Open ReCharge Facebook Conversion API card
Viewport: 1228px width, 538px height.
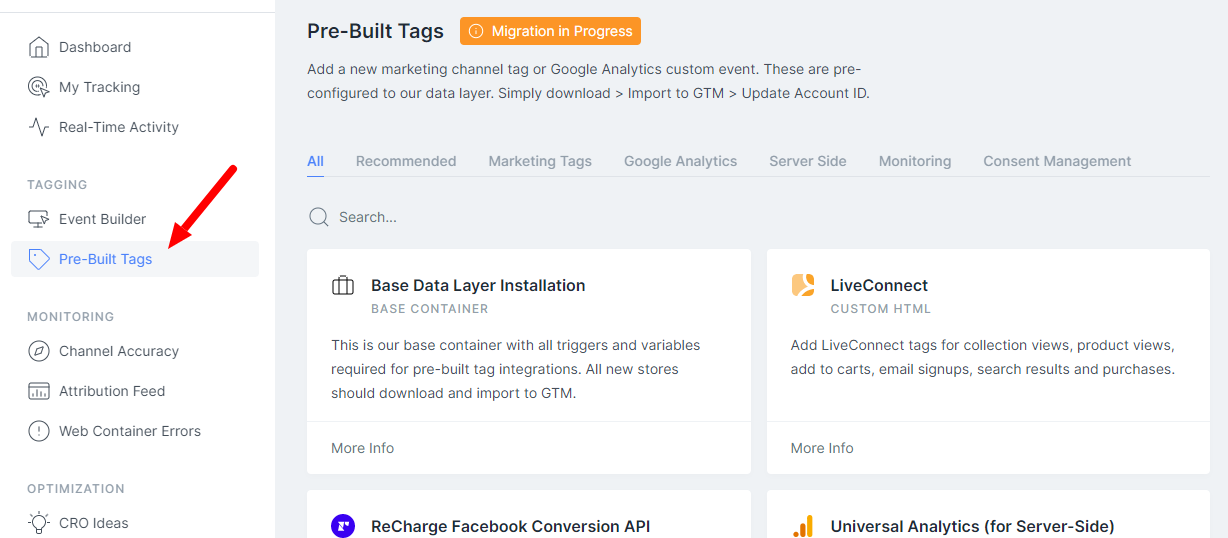pyautogui.click(x=510, y=526)
